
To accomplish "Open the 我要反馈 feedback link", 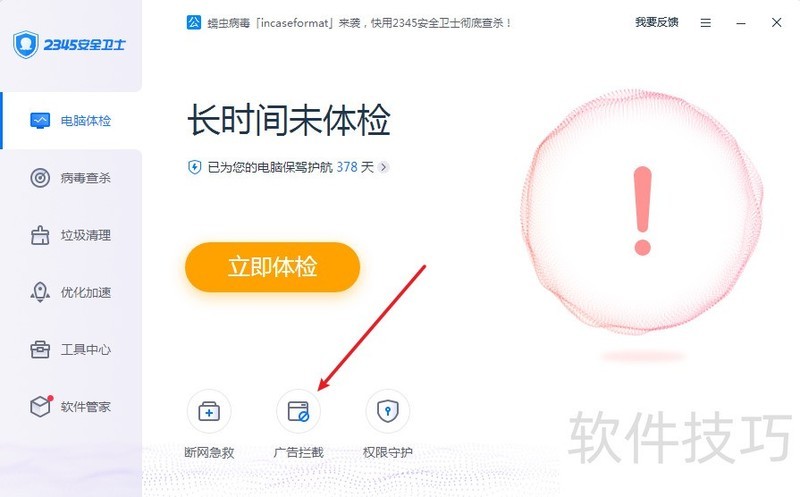I will pos(657,22).
